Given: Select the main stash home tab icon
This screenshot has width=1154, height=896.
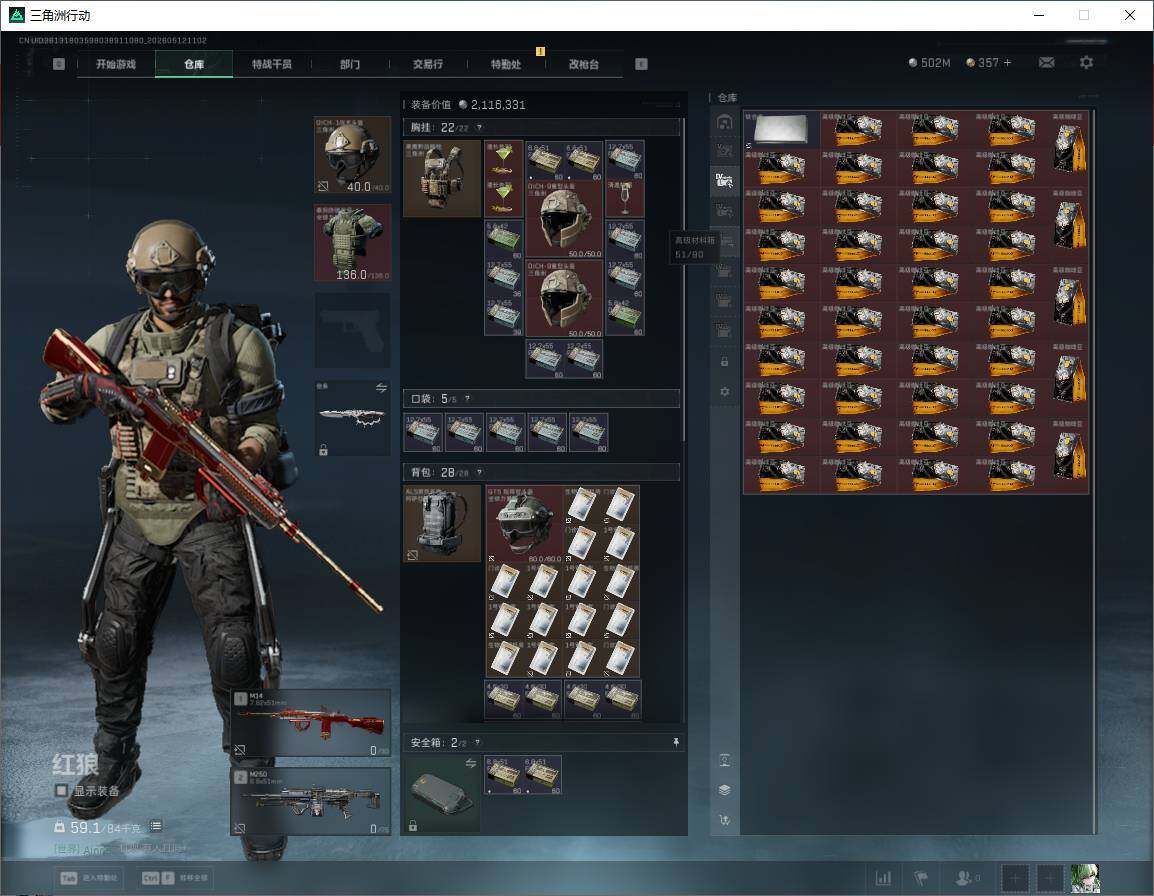Looking at the screenshot, I should pyautogui.click(x=725, y=121).
